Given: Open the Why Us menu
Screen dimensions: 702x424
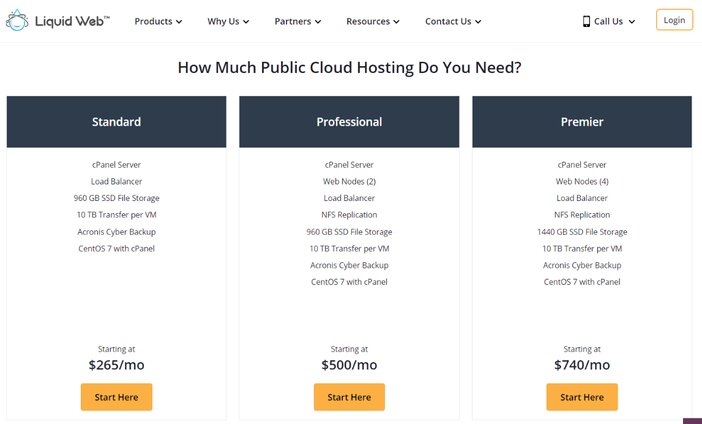Looking at the screenshot, I should (x=228, y=21).
